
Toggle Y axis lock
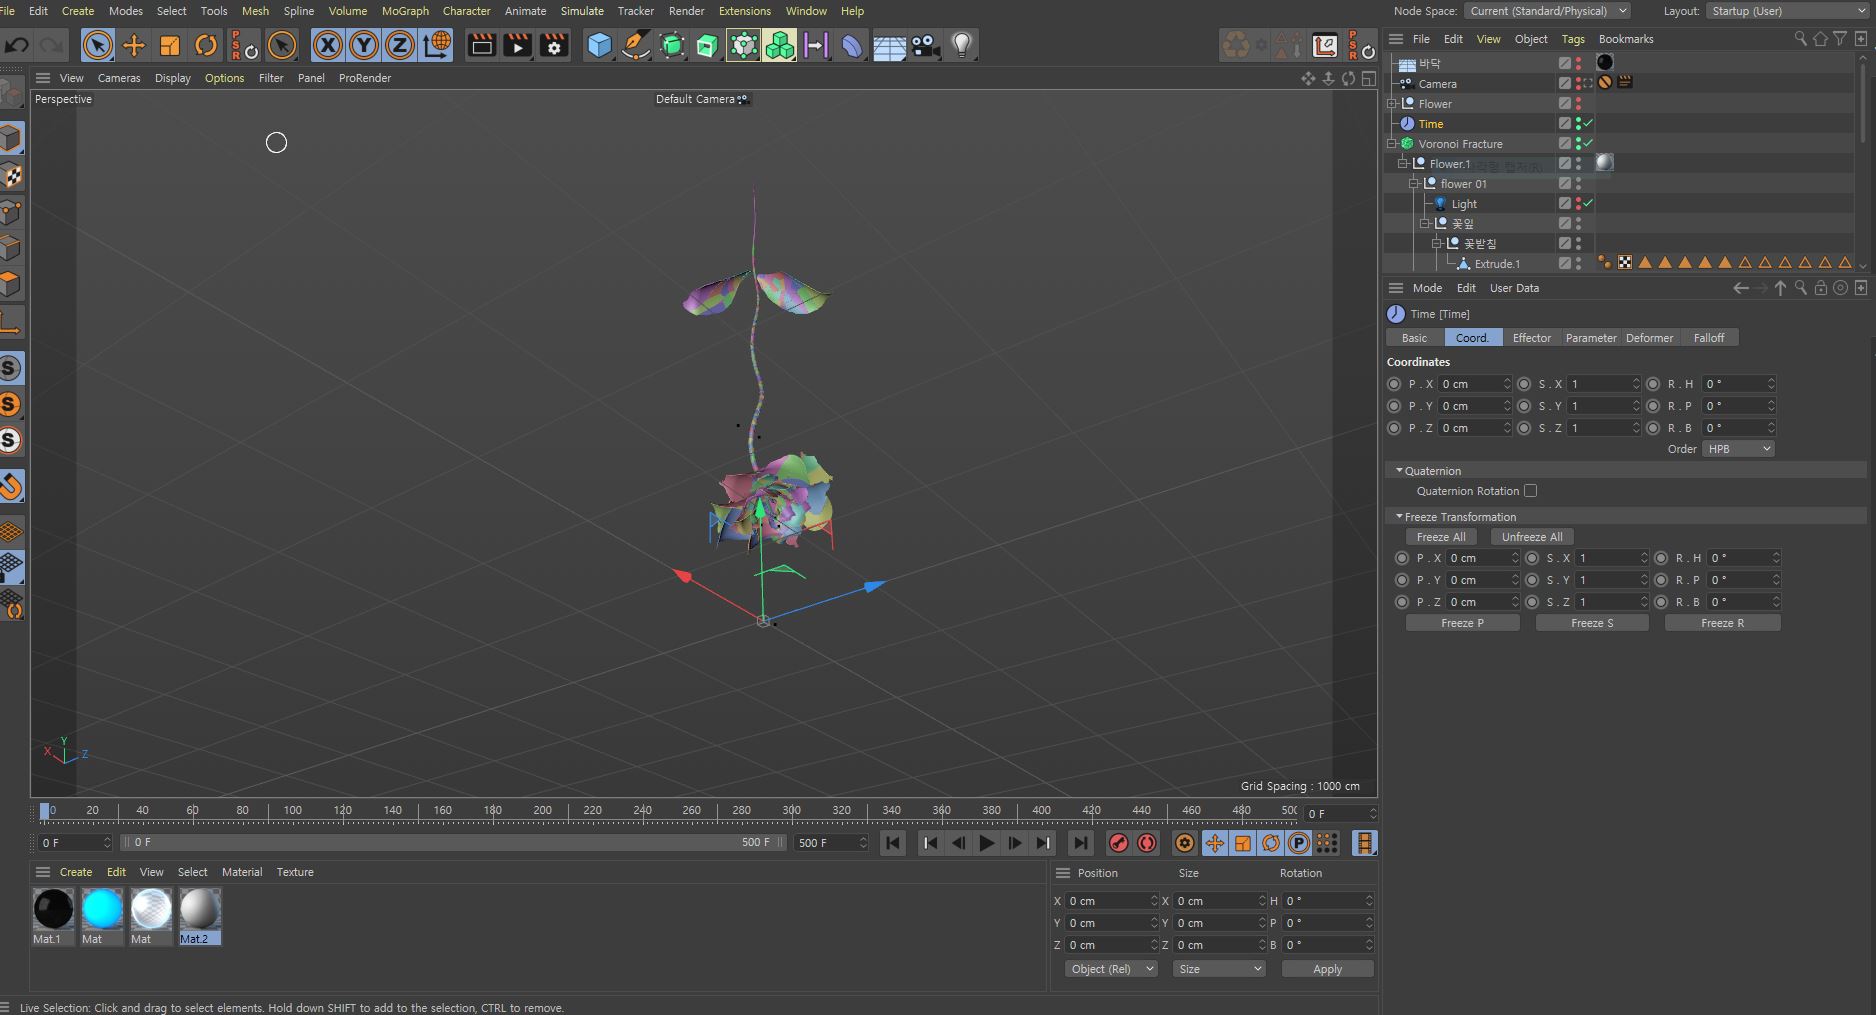point(364,45)
